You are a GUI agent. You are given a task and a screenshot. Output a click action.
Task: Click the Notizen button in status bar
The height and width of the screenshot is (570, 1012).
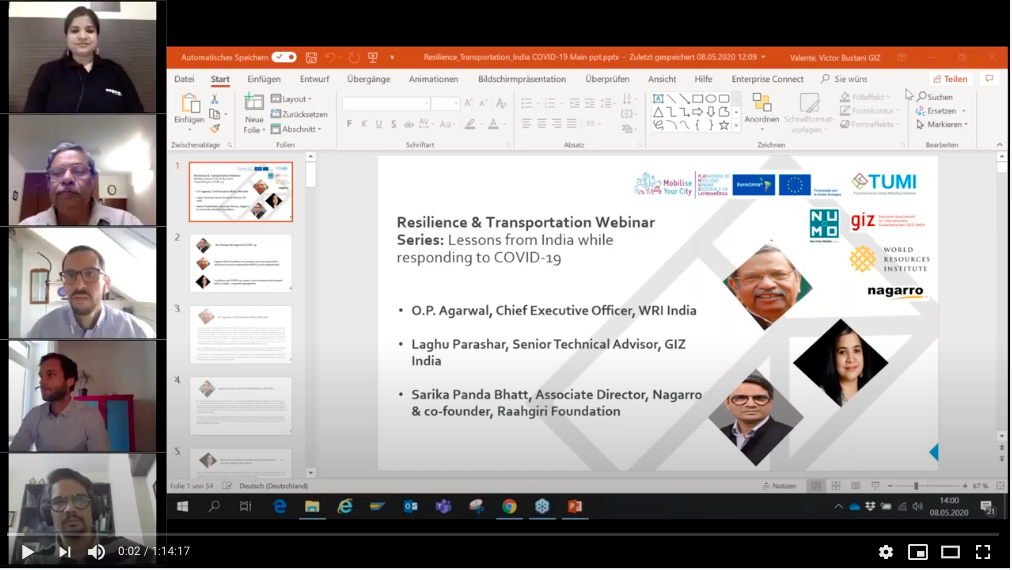tap(780, 485)
